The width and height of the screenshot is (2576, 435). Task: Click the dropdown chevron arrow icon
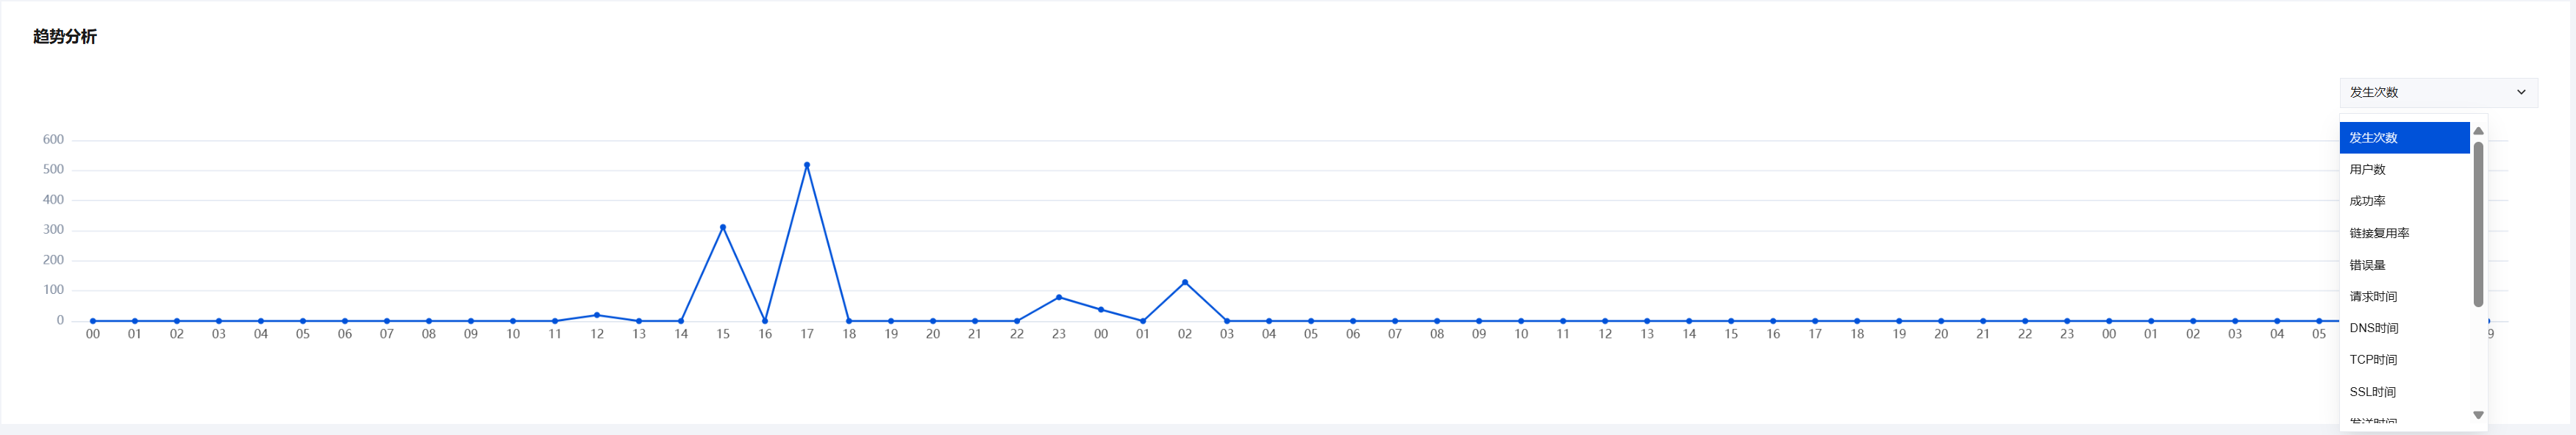(2521, 92)
